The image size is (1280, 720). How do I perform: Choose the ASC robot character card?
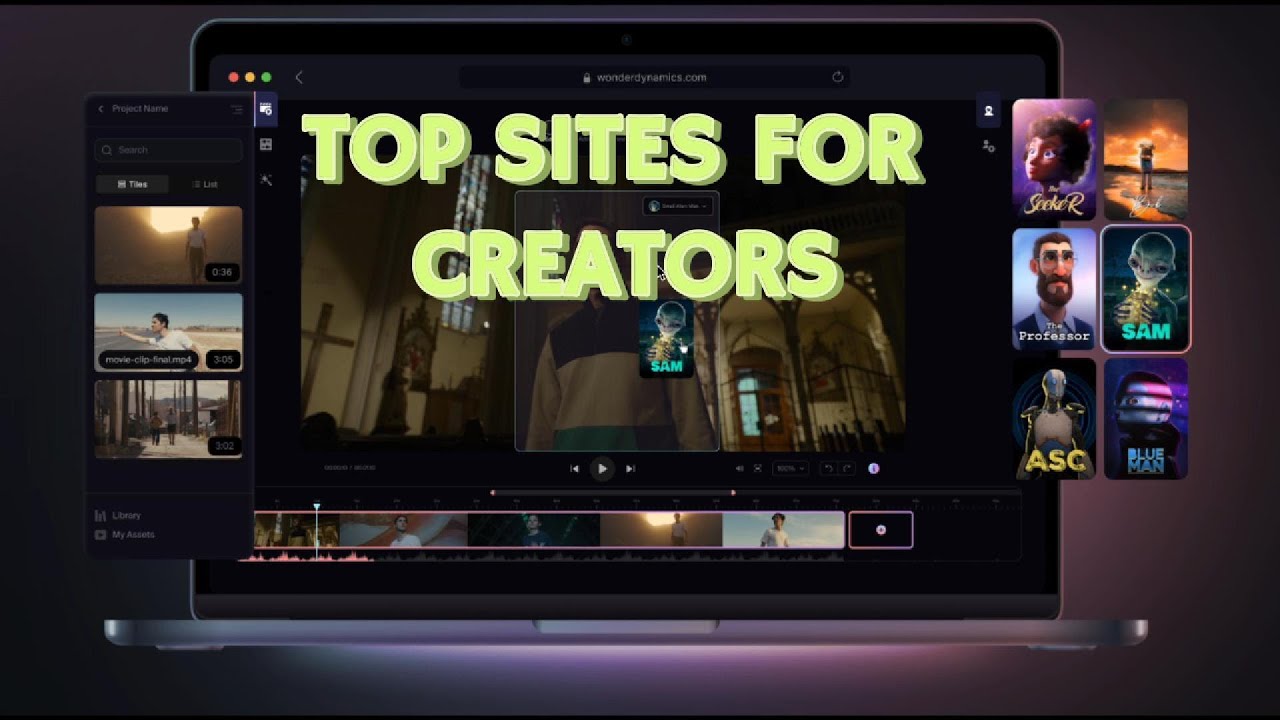[x=1054, y=418]
